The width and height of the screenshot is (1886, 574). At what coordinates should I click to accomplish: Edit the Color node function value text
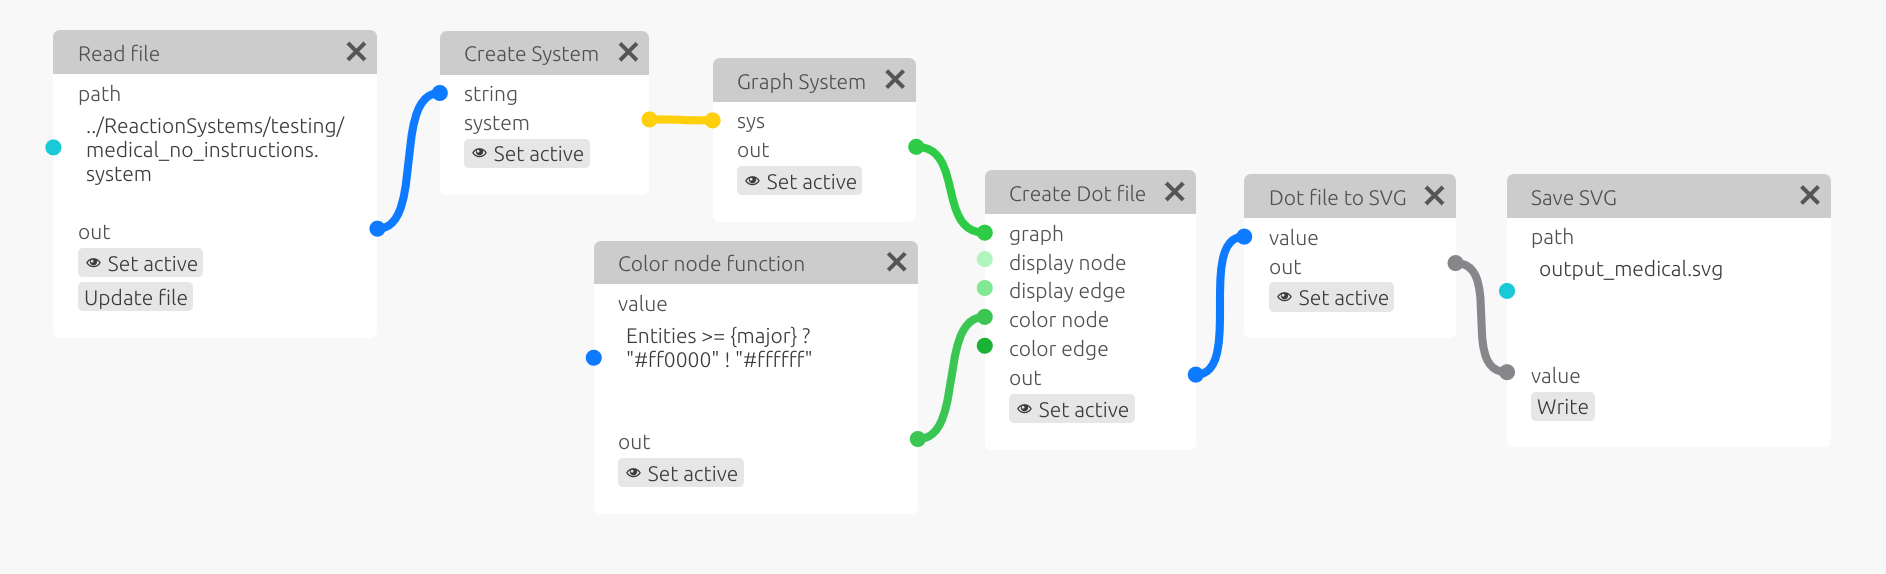[718, 348]
